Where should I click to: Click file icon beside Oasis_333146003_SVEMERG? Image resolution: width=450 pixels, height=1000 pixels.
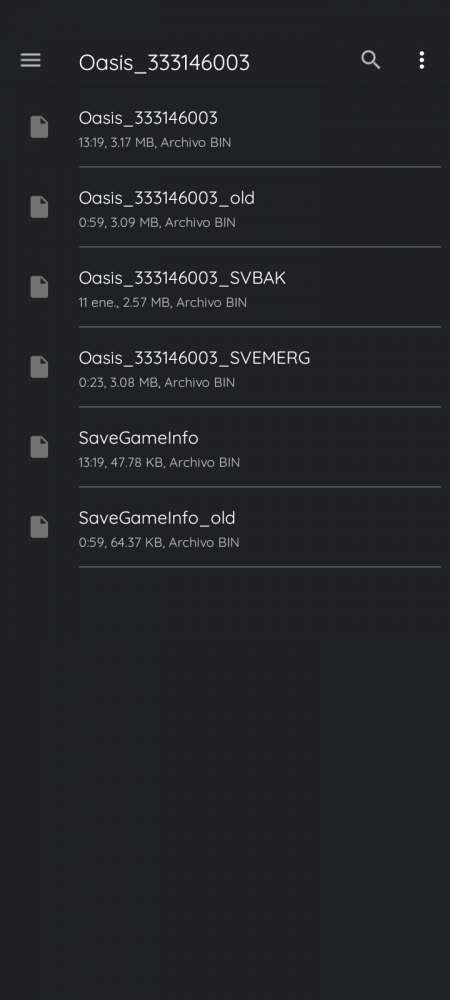coord(40,367)
